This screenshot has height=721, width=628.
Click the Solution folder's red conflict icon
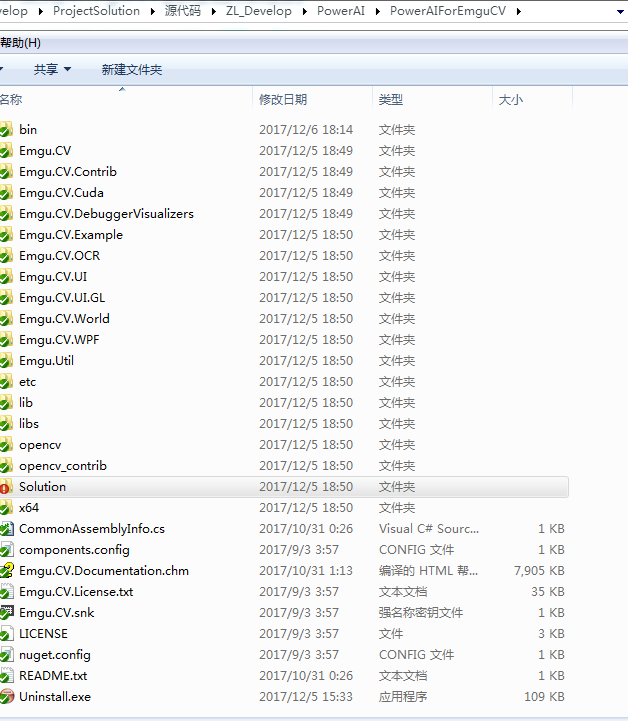click(6, 487)
